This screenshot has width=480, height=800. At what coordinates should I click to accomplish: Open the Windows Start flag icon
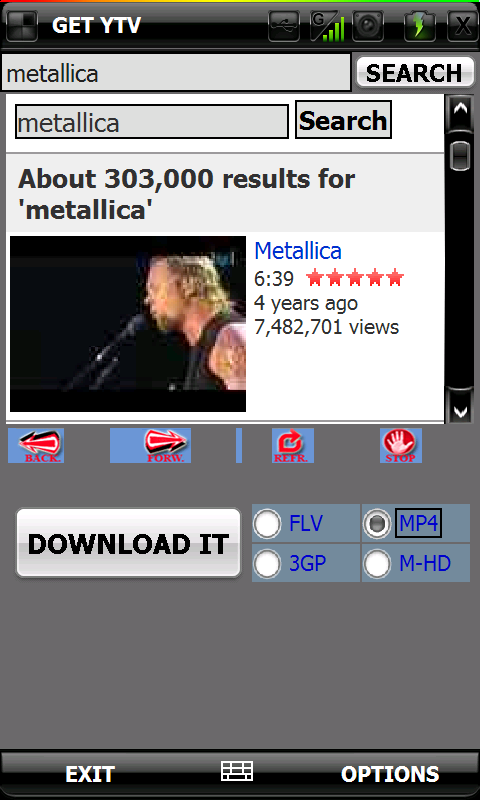click(x=22, y=26)
